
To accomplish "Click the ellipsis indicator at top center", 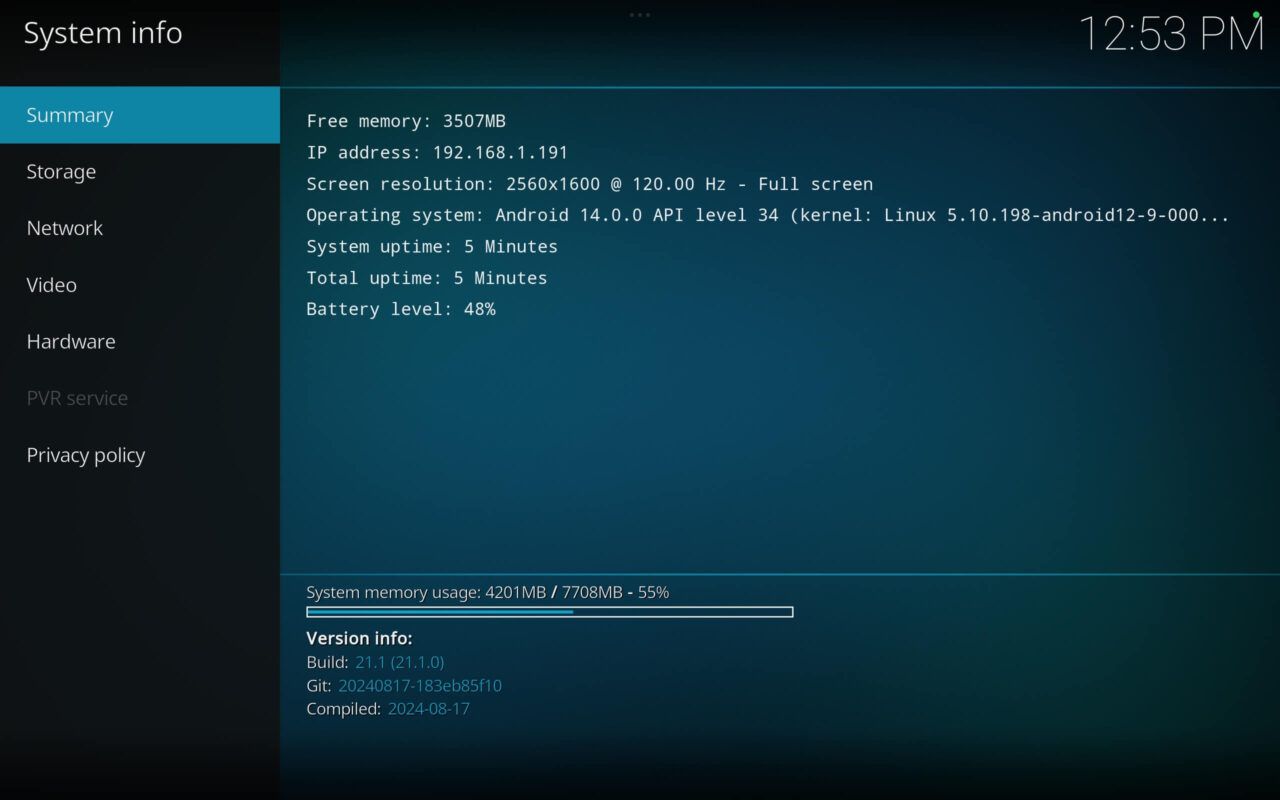I will [x=639, y=15].
